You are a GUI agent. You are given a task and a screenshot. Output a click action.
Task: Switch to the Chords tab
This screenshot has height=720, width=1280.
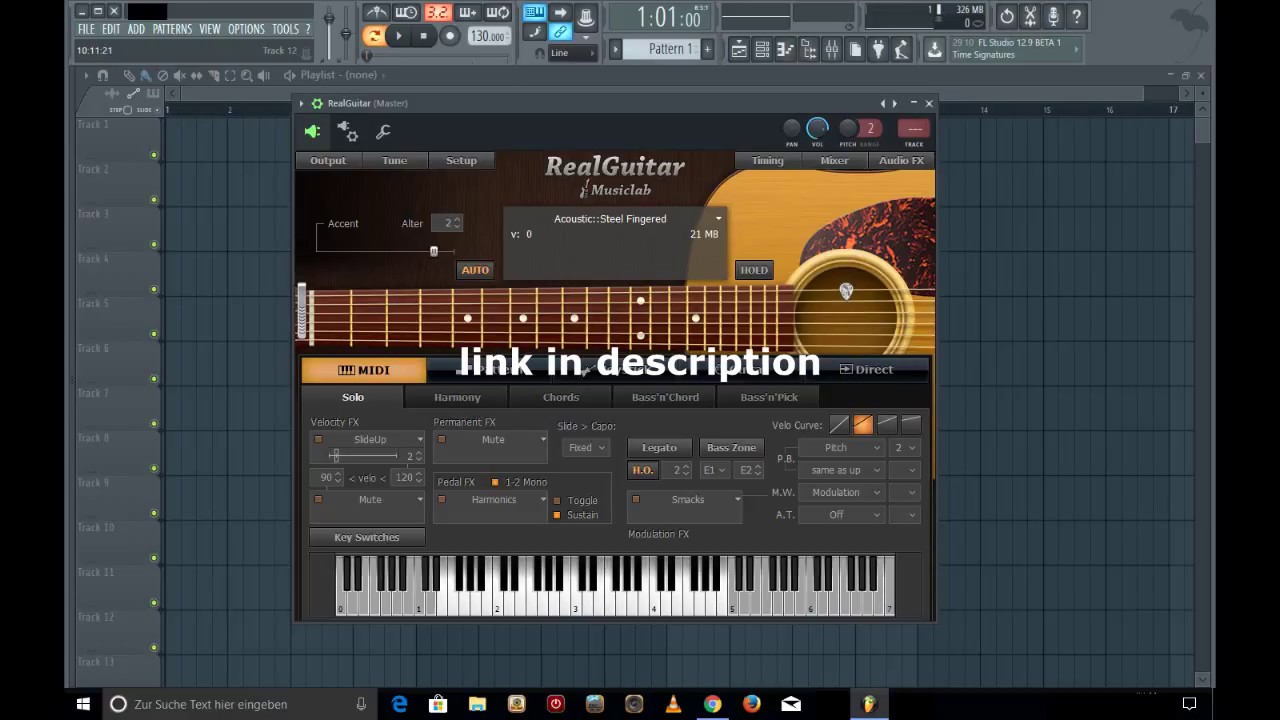pos(561,397)
